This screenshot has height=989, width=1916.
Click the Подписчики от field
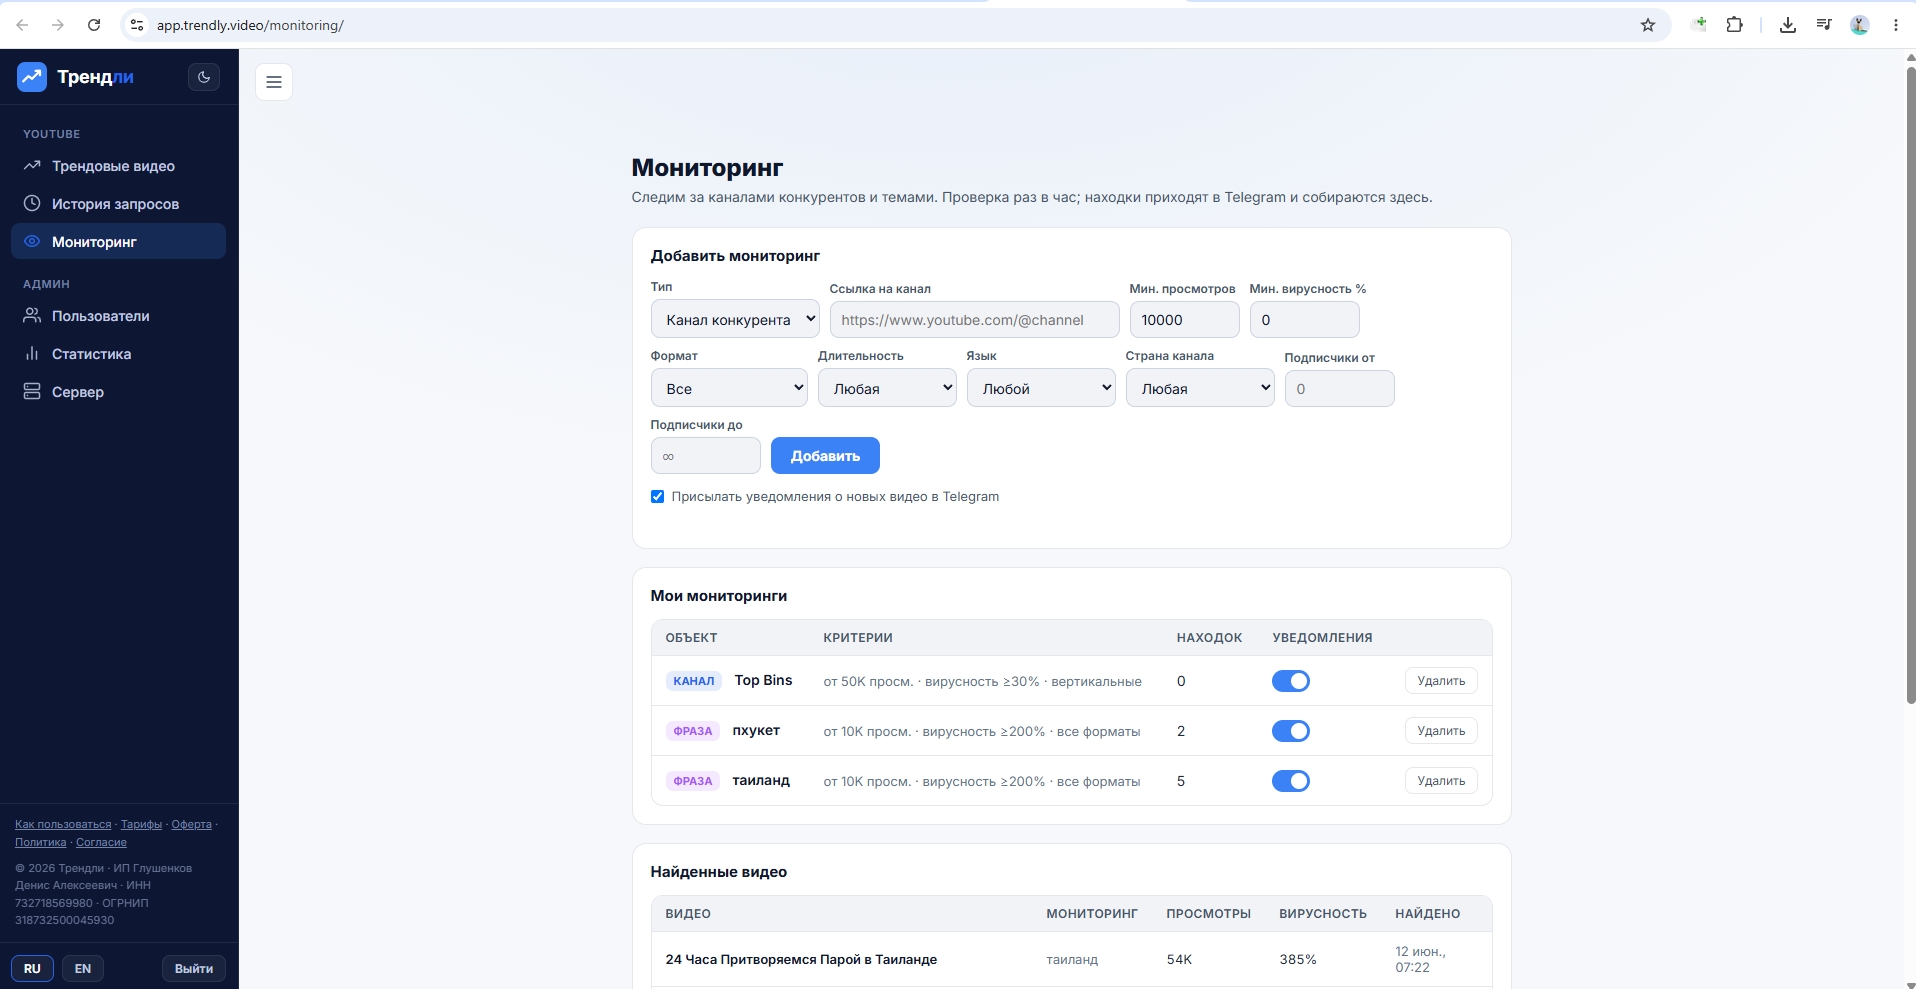coord(1339,389)
